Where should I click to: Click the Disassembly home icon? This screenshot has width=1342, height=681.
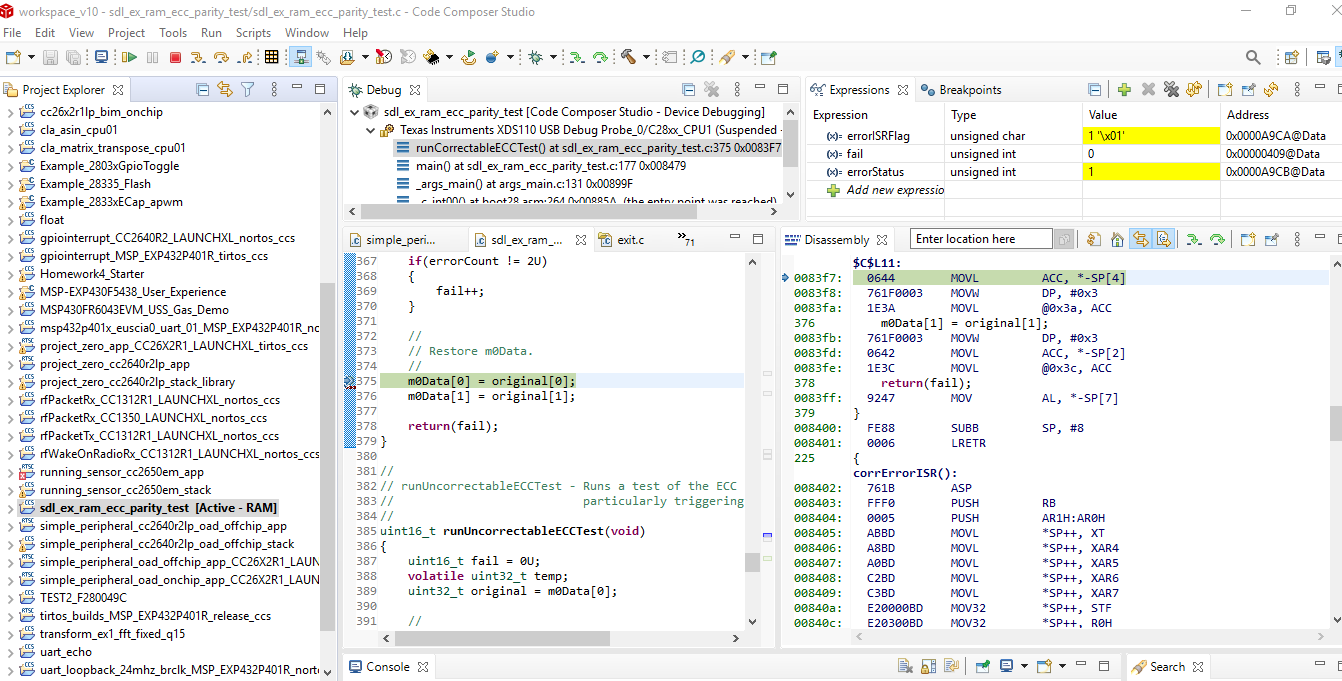1117,240
